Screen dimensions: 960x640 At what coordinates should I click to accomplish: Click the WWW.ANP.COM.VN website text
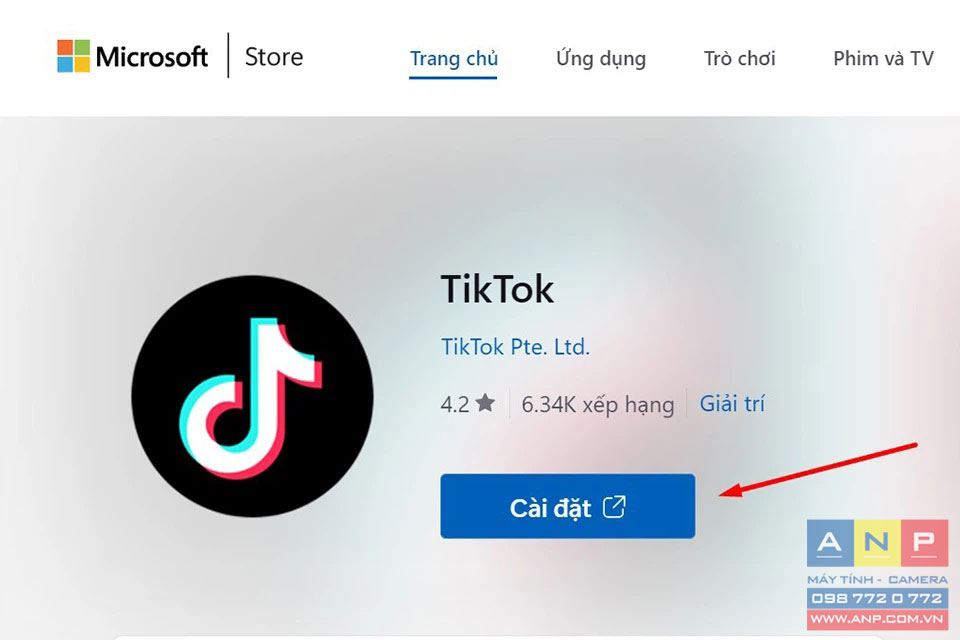(x=877, y=619)
